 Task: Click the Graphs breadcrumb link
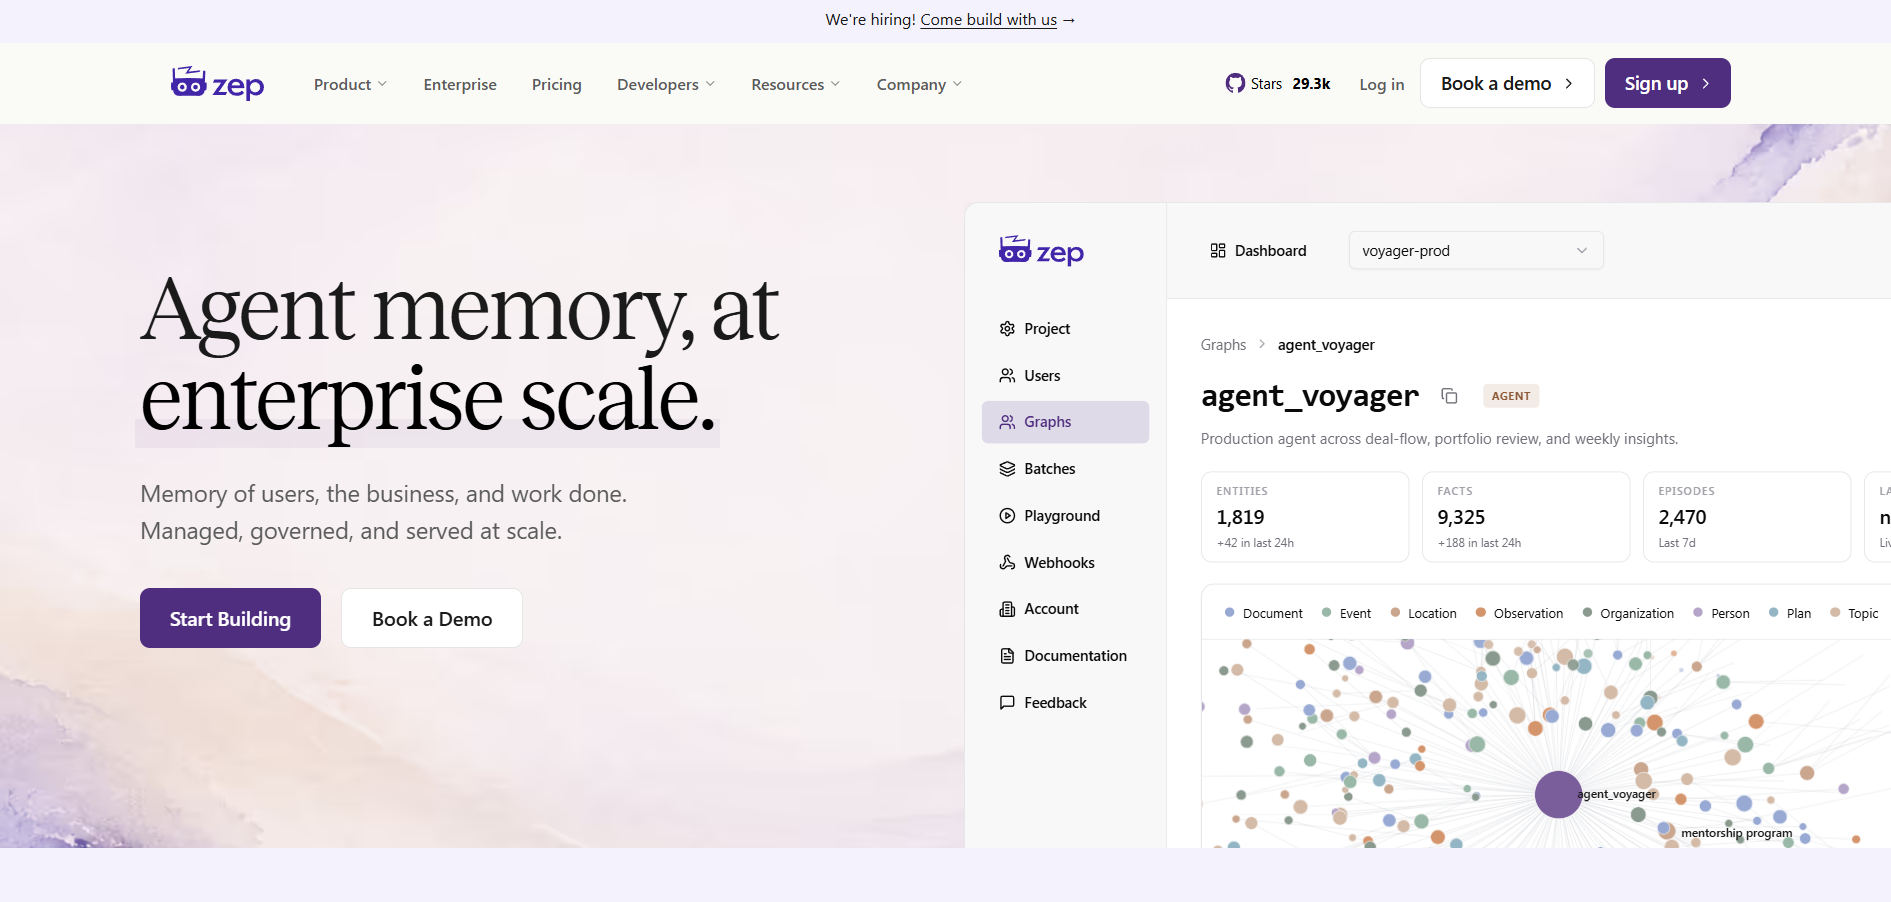tap(1223, 345)
